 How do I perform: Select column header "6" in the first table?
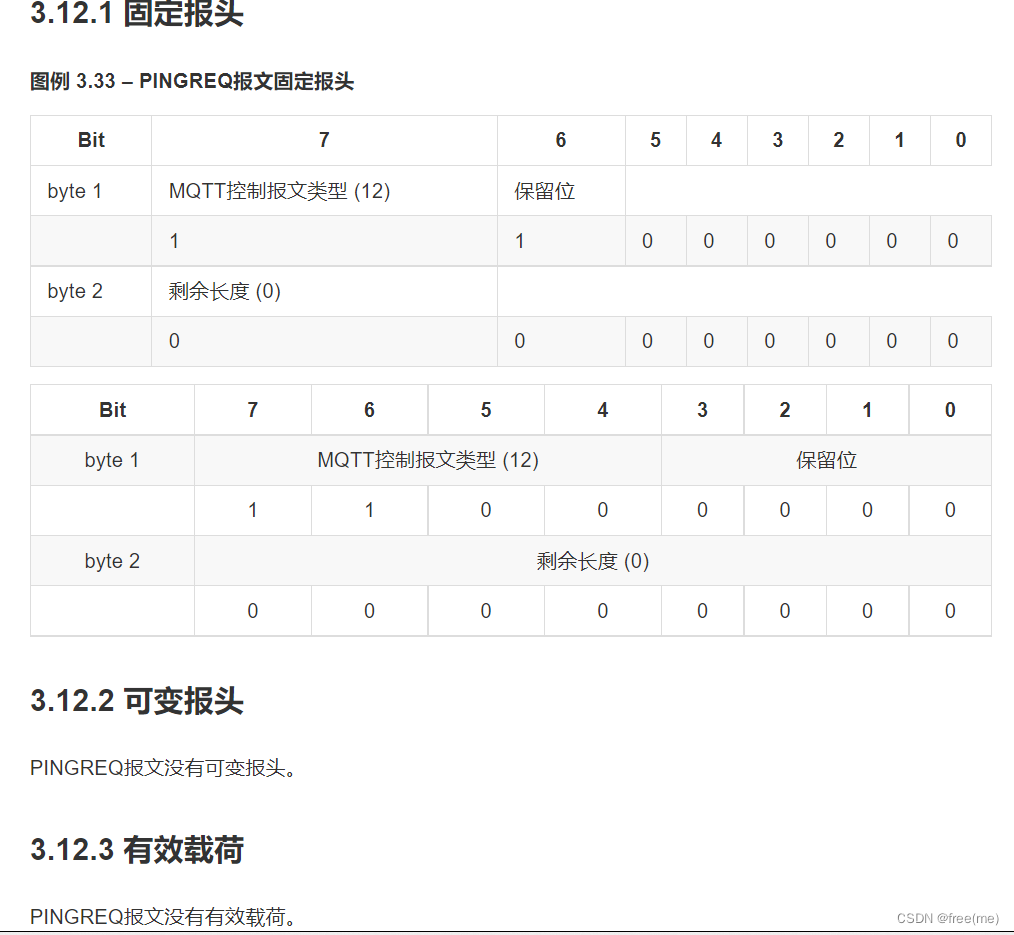click(561, 140)
